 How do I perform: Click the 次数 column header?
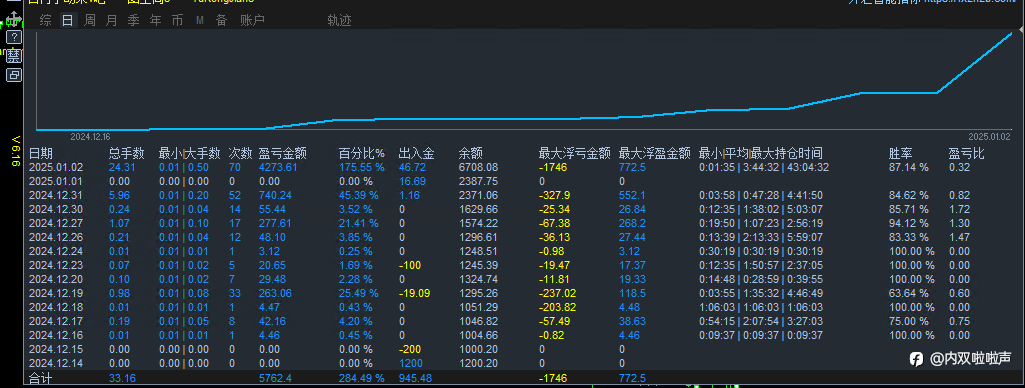[x=241, y=154]
